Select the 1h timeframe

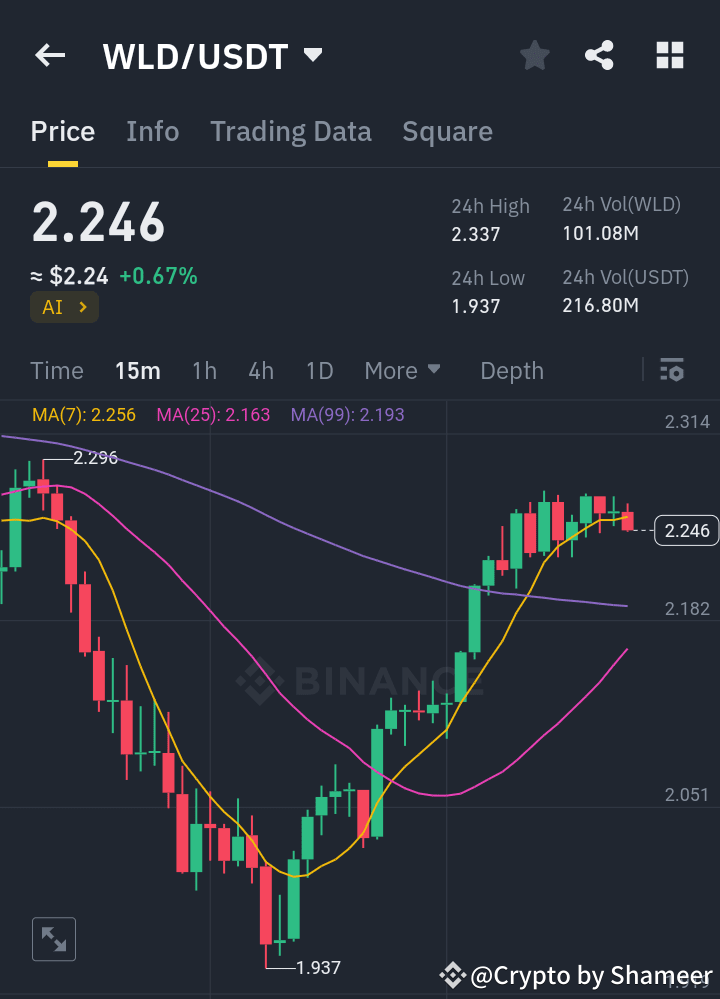[x=204, y=370]
